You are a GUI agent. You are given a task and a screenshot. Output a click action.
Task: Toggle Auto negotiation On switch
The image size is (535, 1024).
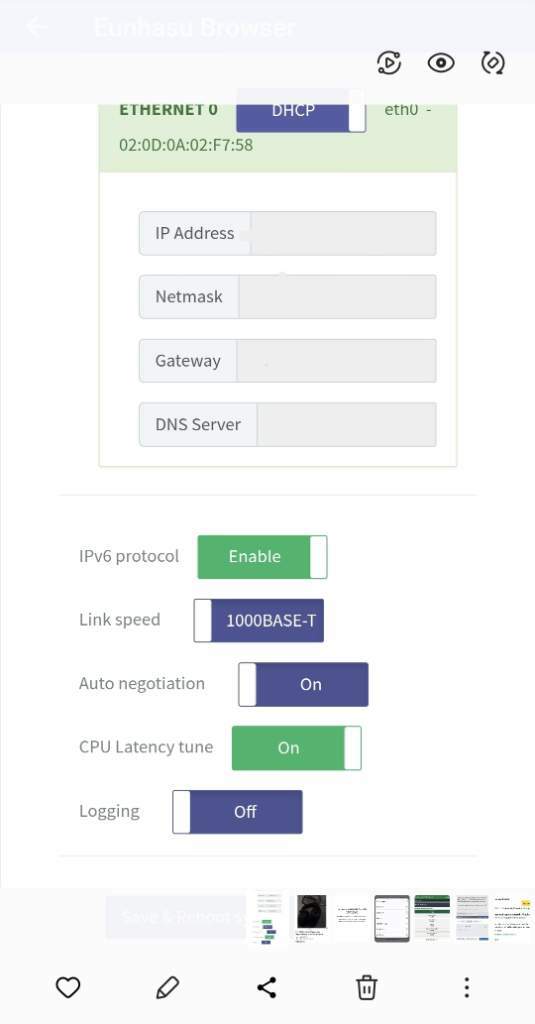pyautogui.click(x=303, y=684)
